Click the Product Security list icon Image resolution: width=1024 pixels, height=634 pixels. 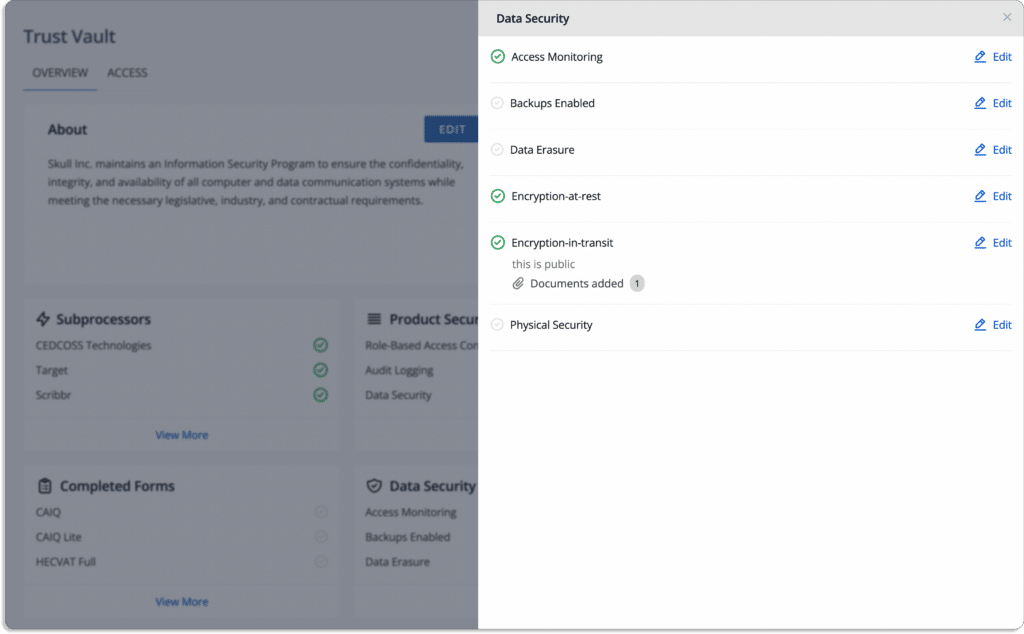click(x=374, y=319)
